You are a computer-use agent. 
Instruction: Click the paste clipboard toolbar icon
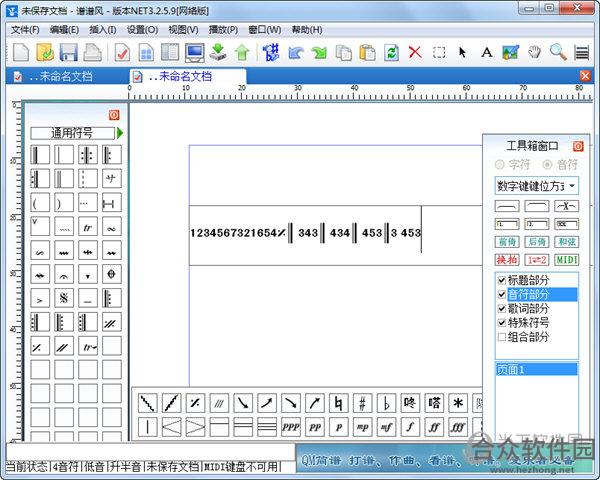pyautogui.click(x=367, y=52)
